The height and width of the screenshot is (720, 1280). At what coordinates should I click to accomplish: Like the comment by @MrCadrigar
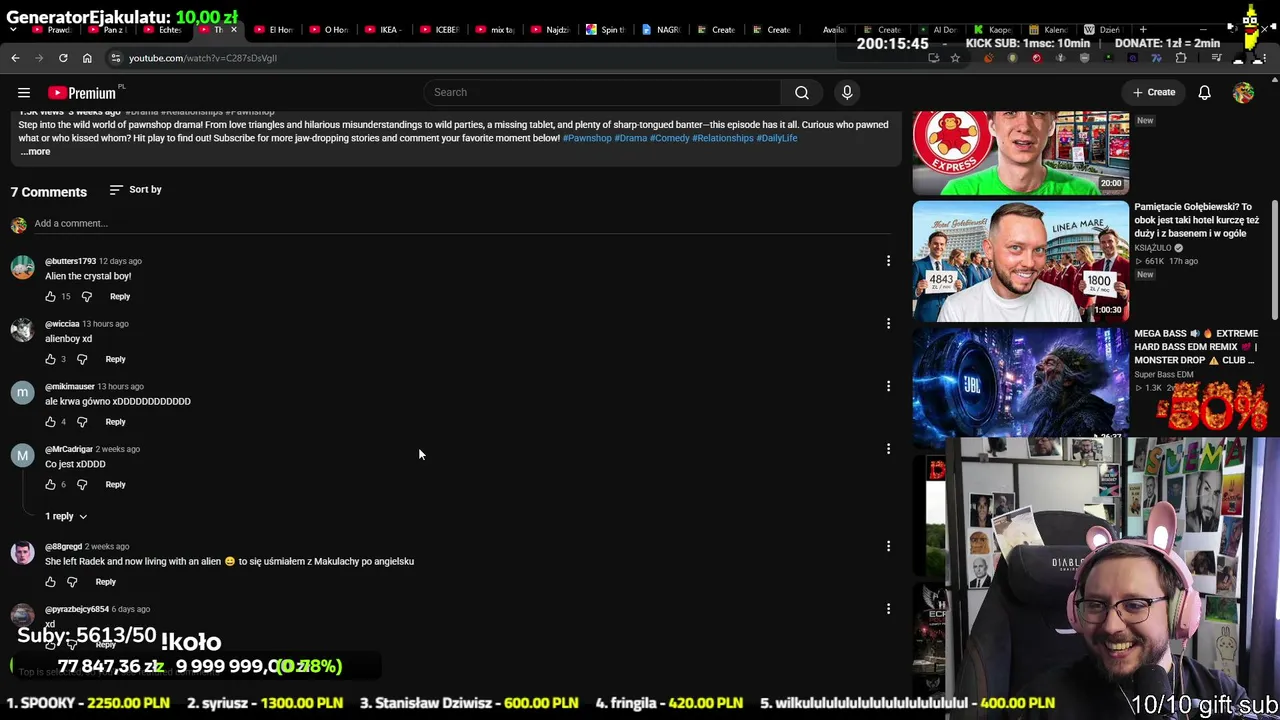pyautogui.click(x=50, y=485)
